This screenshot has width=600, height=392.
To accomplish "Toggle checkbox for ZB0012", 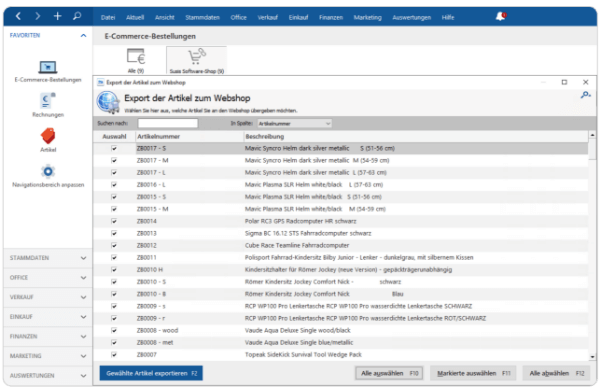I will pos(114,245).
